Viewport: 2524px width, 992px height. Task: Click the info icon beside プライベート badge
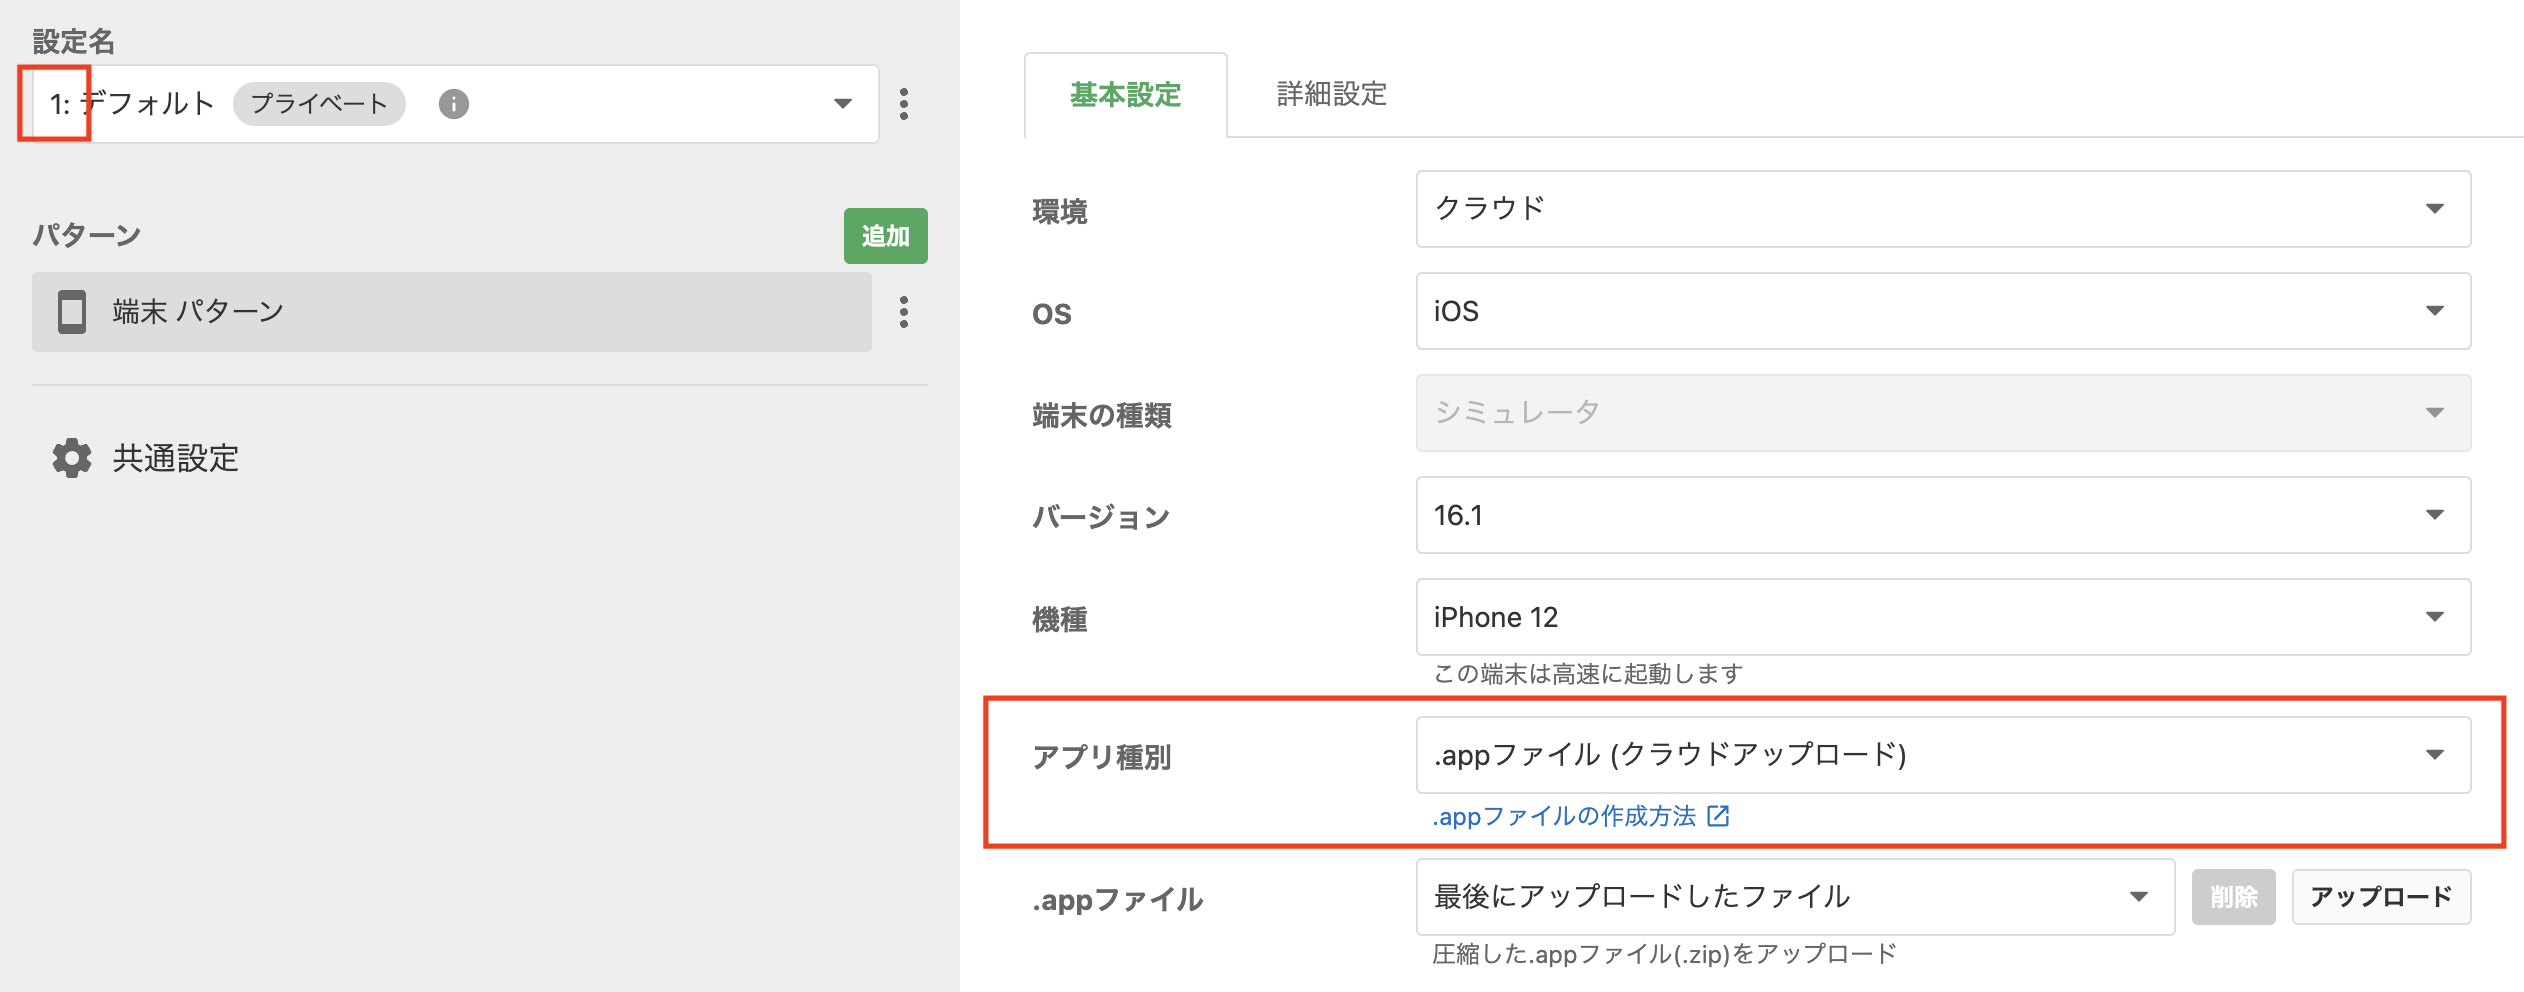pos(454,104)
